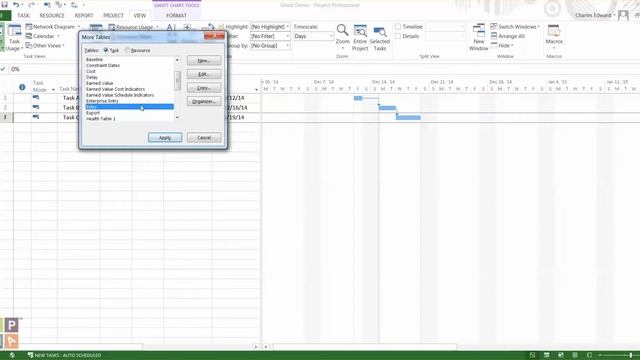Click the Other Views icon
Viewport: 640px width, 360px height.
click(29, 45)
